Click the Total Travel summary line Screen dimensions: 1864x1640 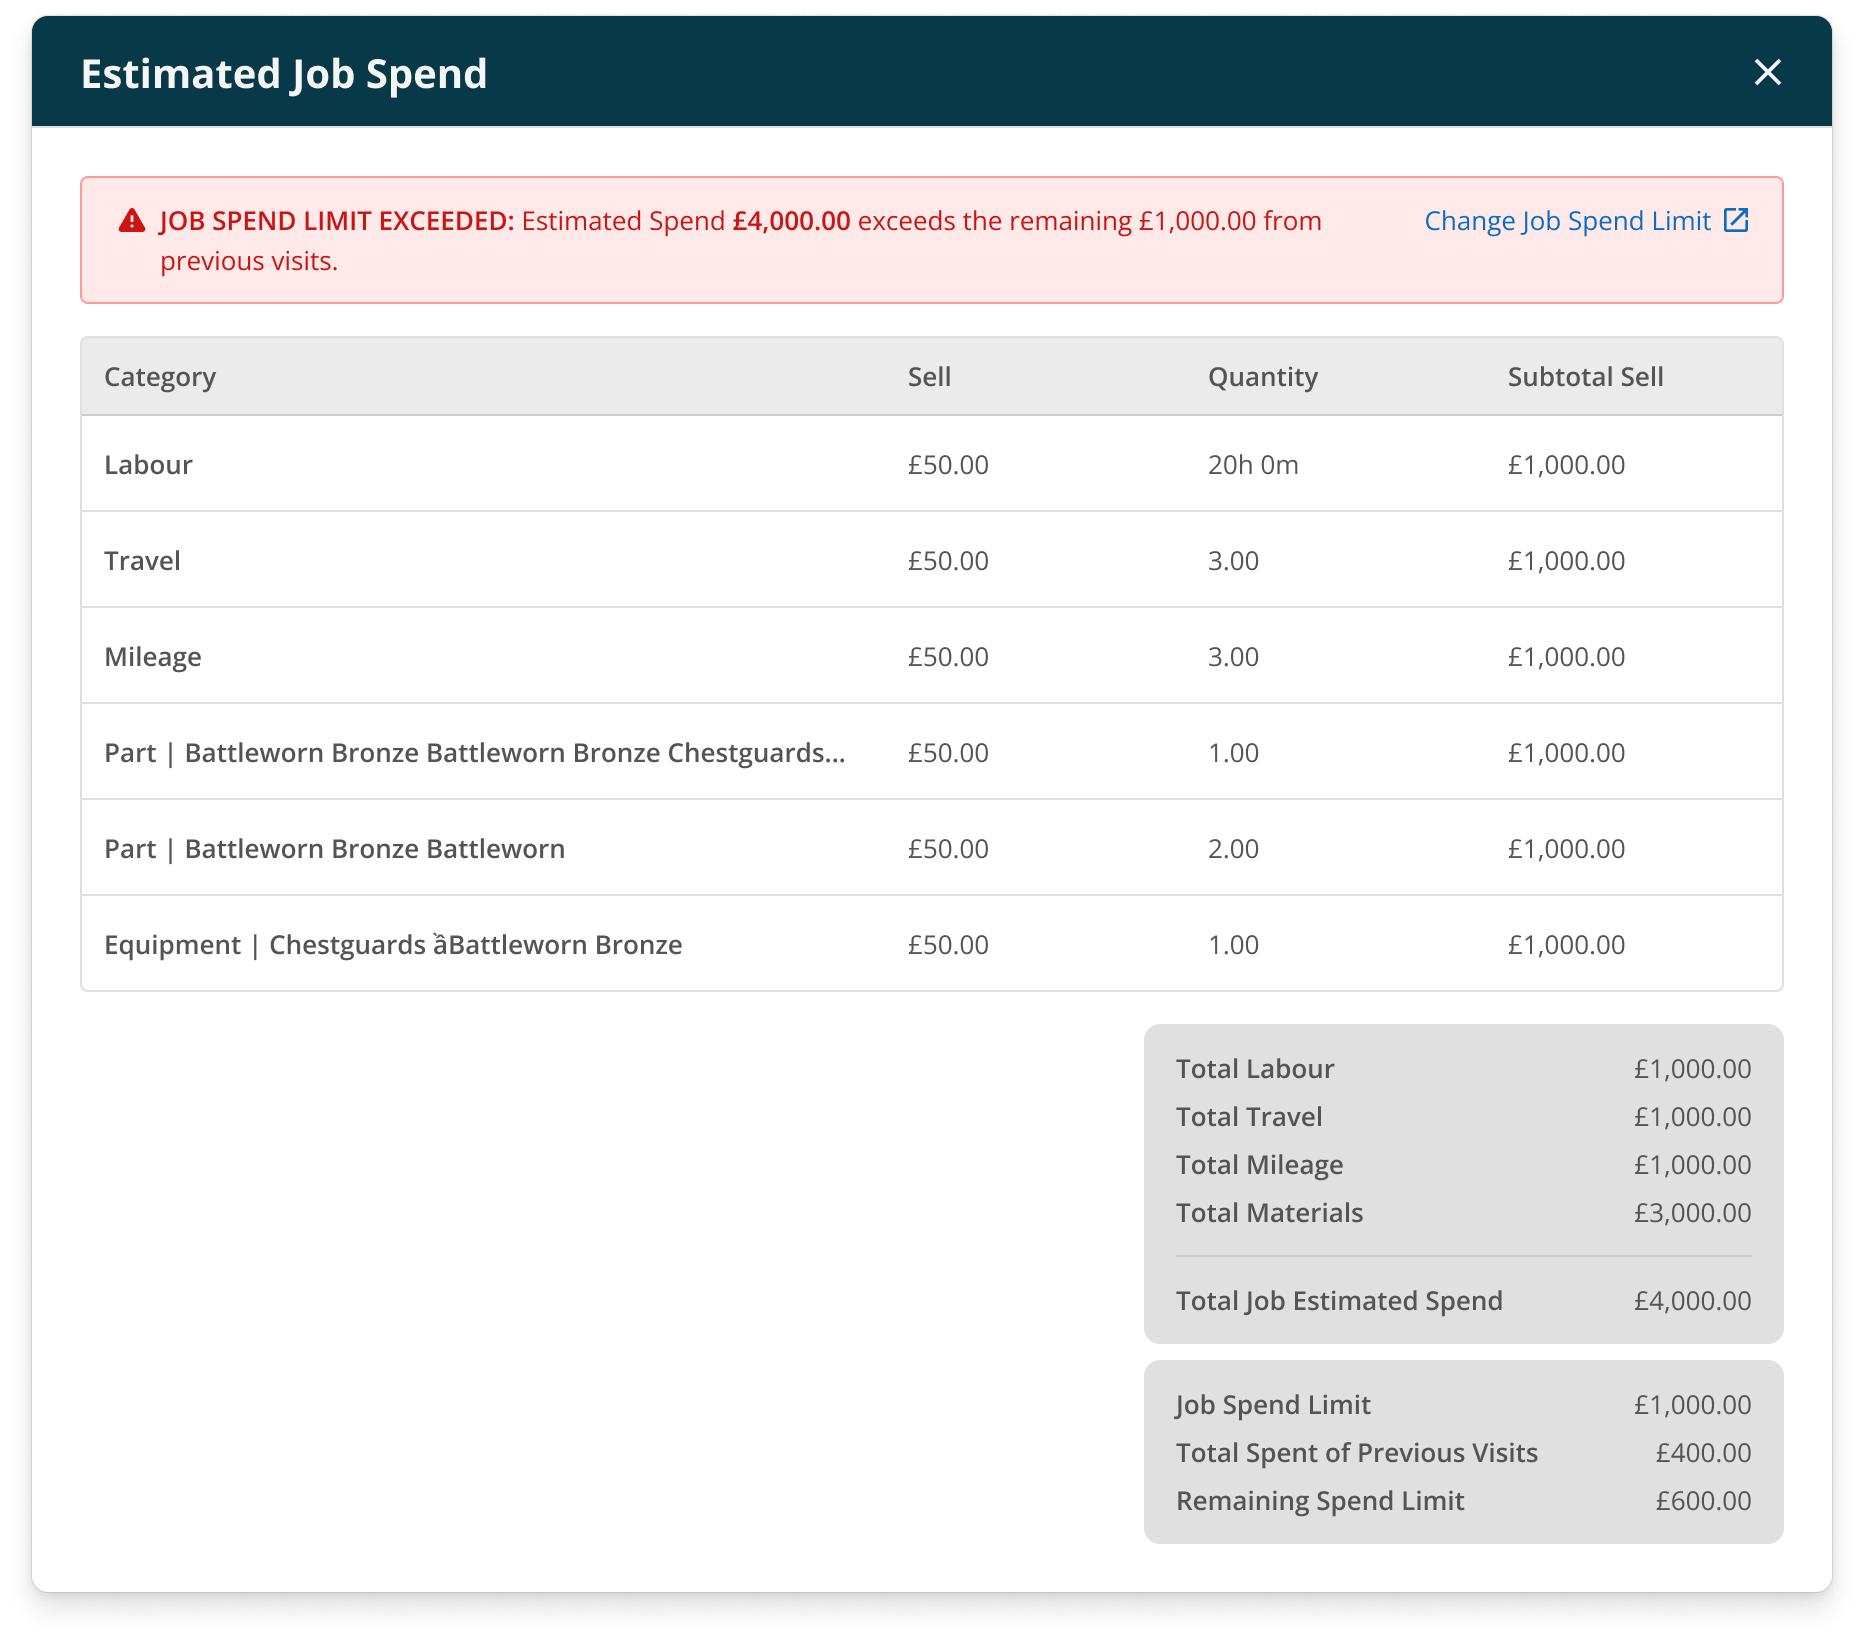tap(1463, 1117)
